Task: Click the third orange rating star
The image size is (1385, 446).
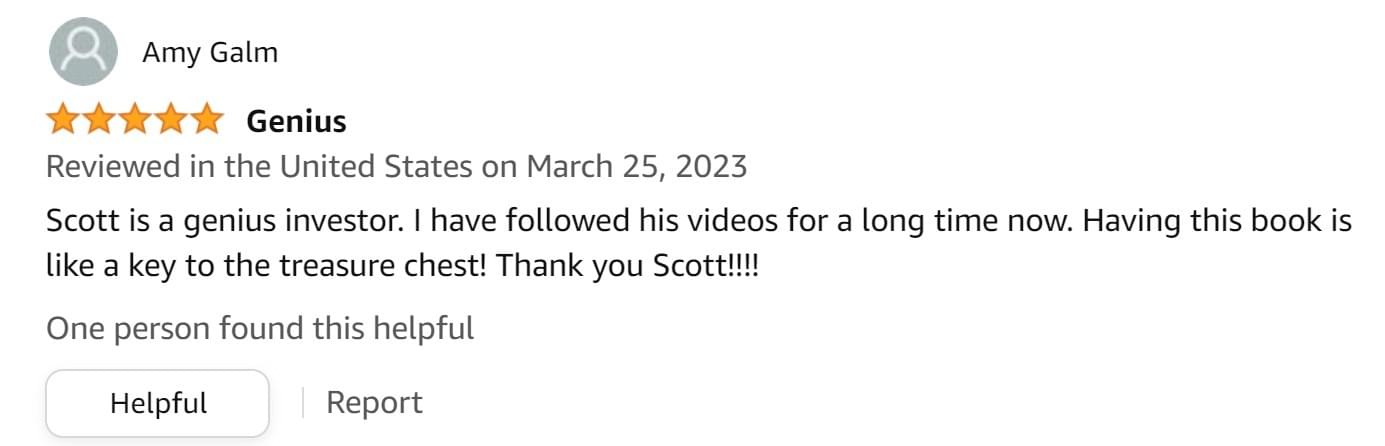Action: point(134,121)
